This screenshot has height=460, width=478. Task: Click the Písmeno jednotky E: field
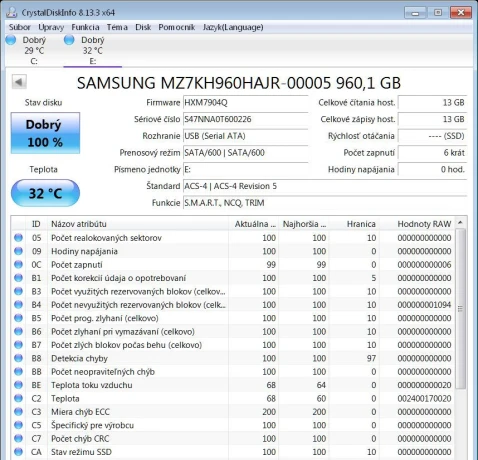(245, 169)
